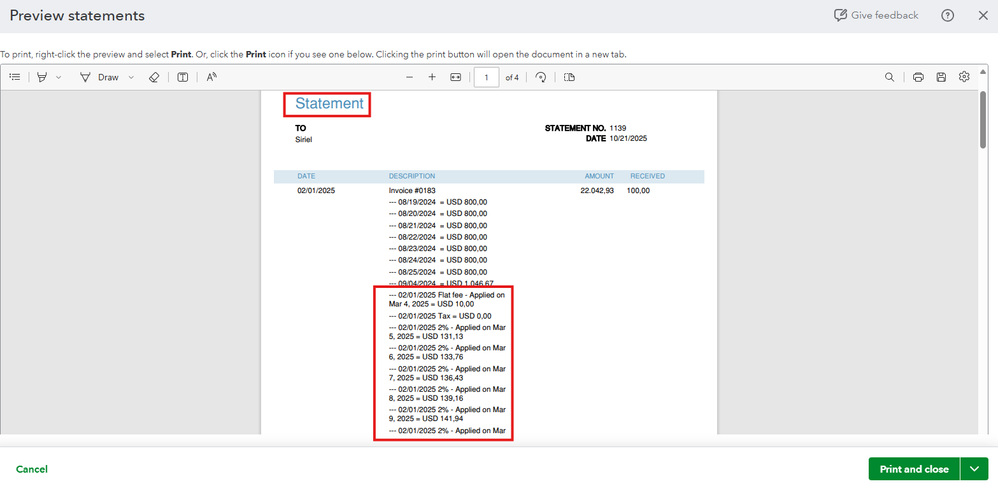998x488 pixels.
Task: Add a text box annotation
Action: coord(183,77)
